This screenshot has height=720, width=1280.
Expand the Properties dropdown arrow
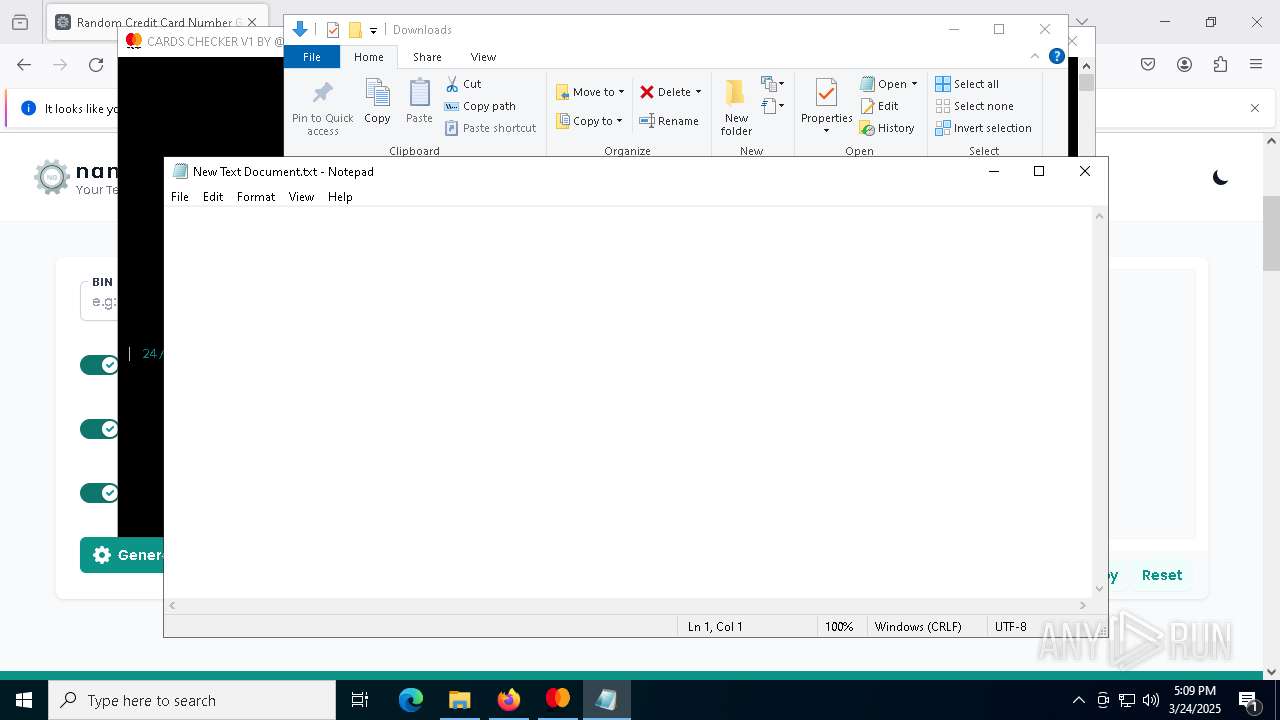826,132
